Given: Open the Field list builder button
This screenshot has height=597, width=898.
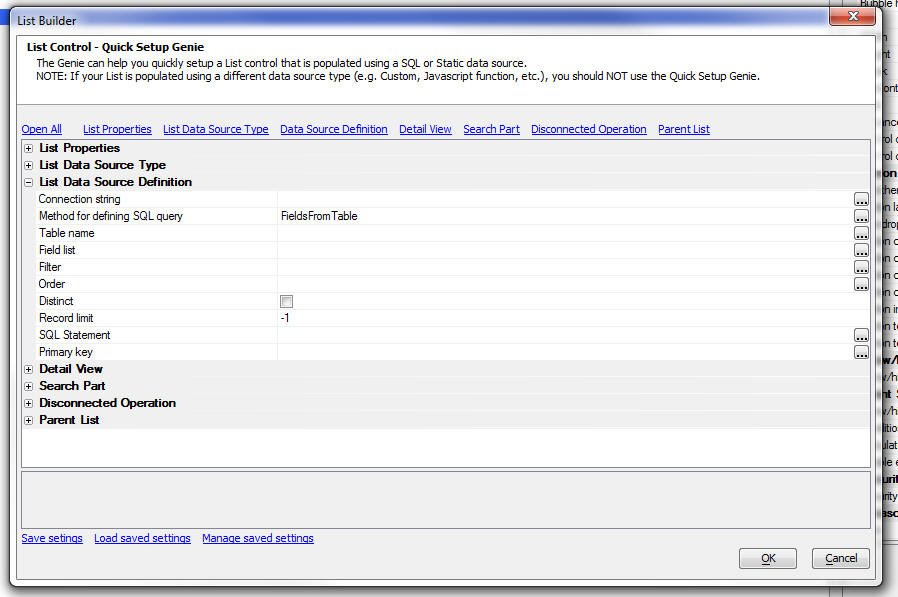Looking at the screenshot, I should (861, 250).
